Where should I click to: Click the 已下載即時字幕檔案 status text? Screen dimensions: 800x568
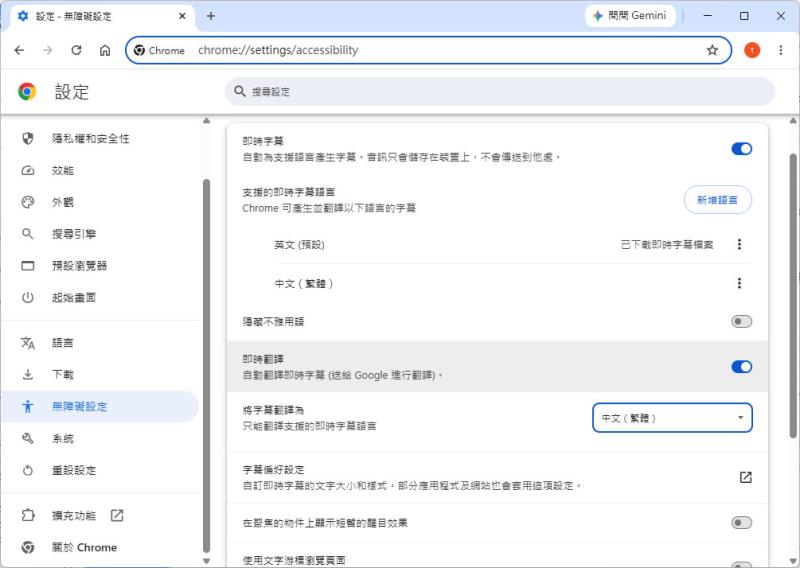point(667,244)
